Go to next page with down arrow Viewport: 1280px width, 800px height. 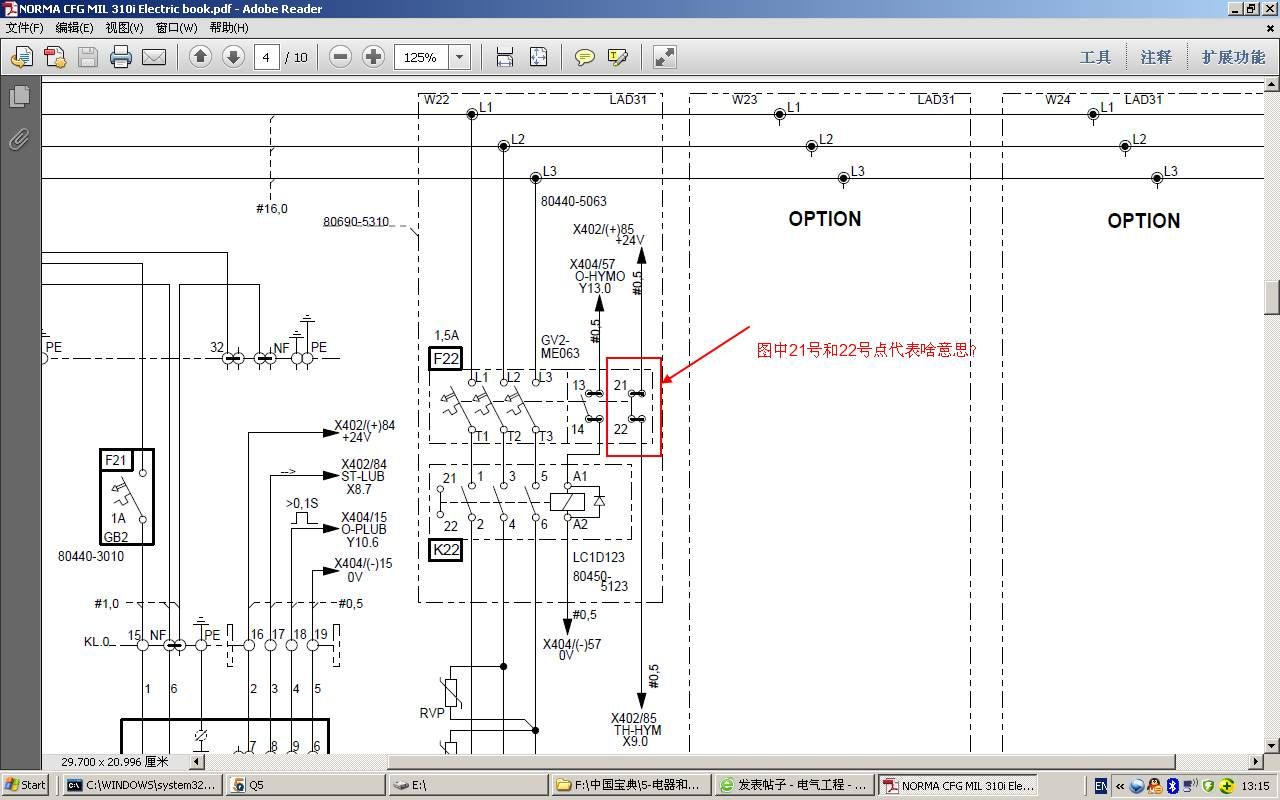tap(233, 57)
